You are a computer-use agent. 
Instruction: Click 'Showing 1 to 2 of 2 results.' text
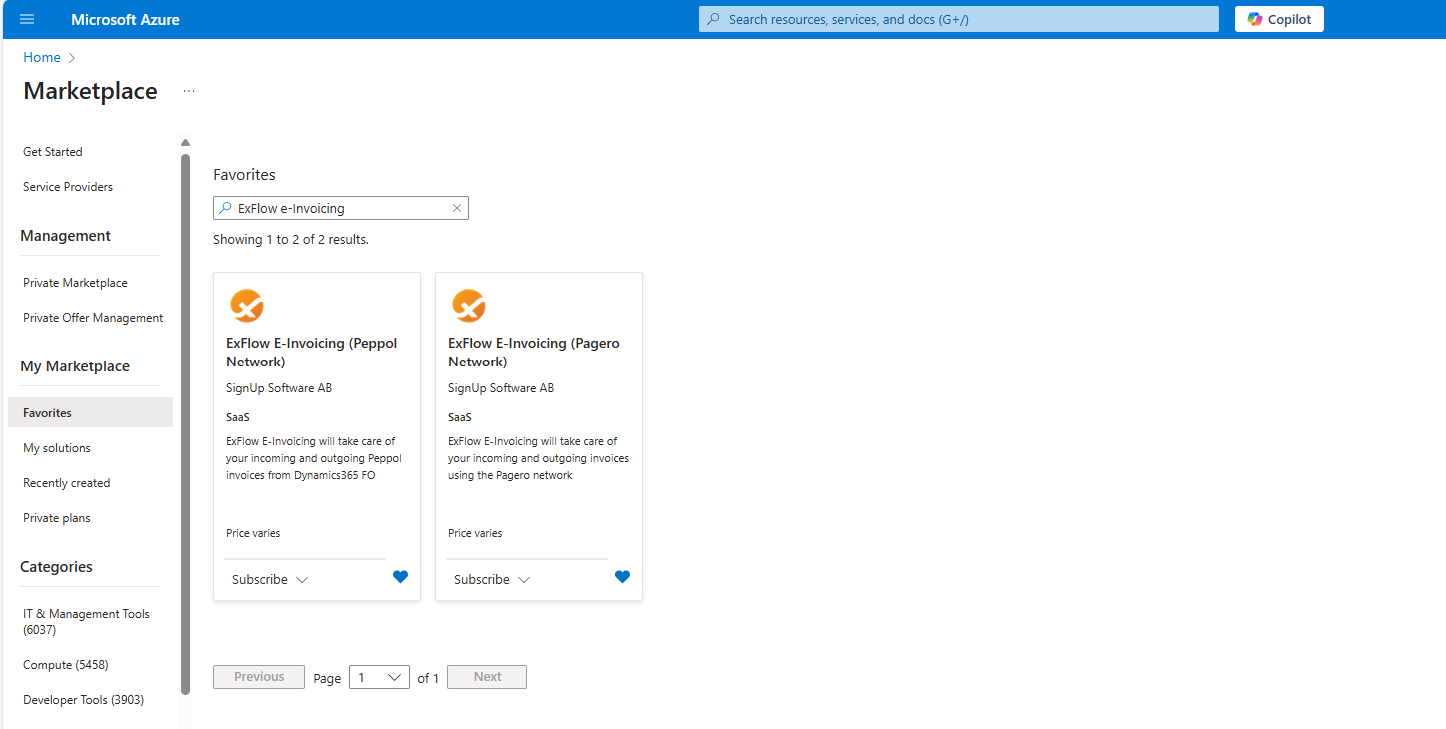[x=291, y=240]
